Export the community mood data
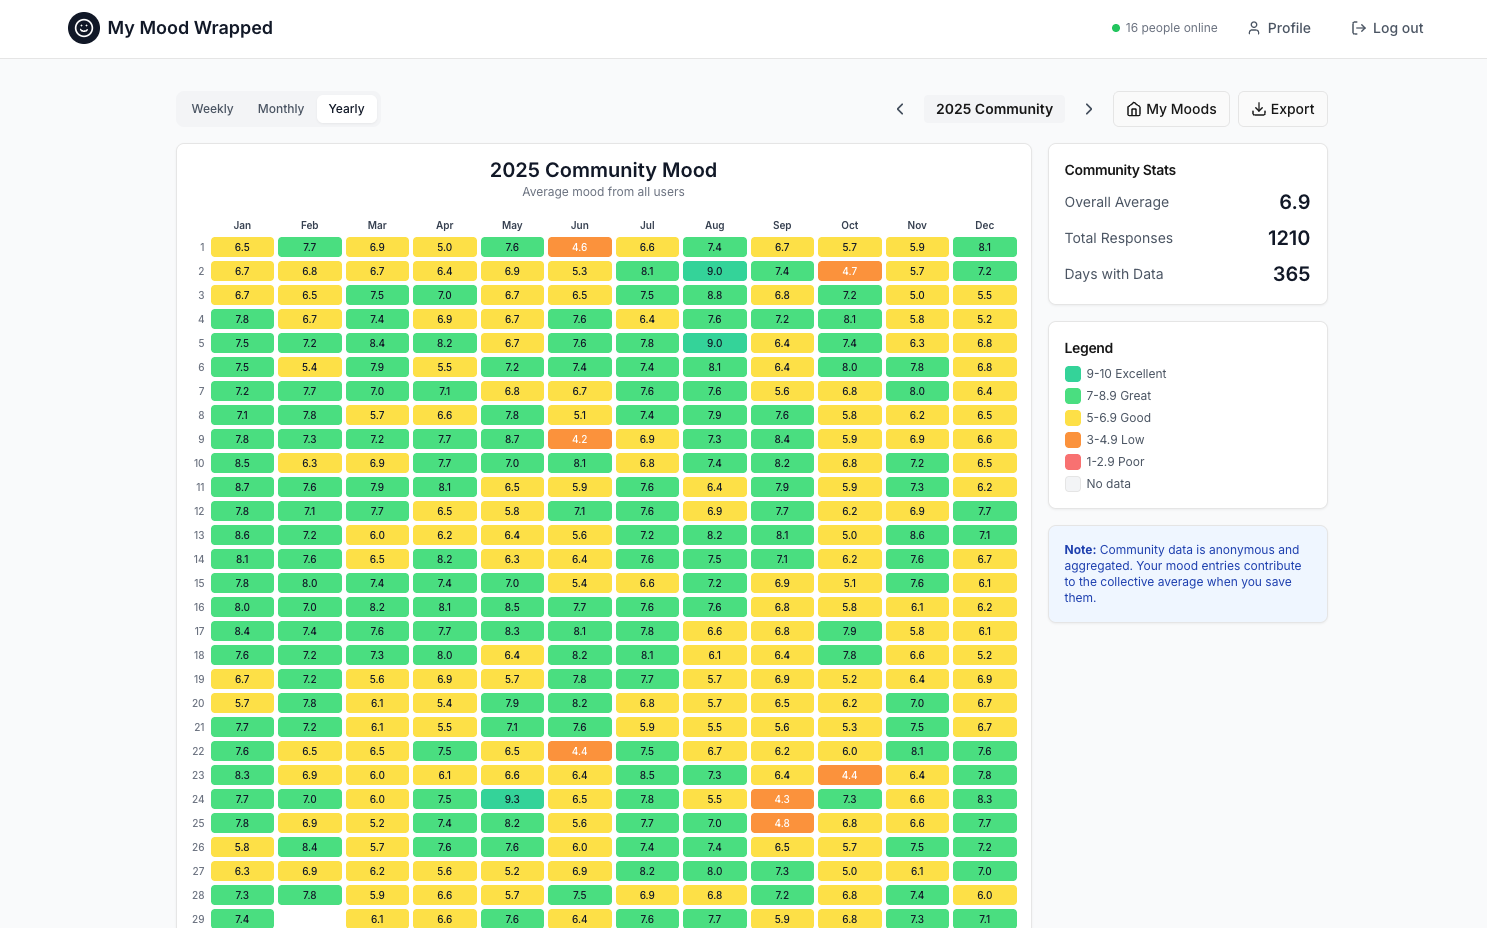Viewport: 1487px width, 928px height. (x=1283, y=108)
